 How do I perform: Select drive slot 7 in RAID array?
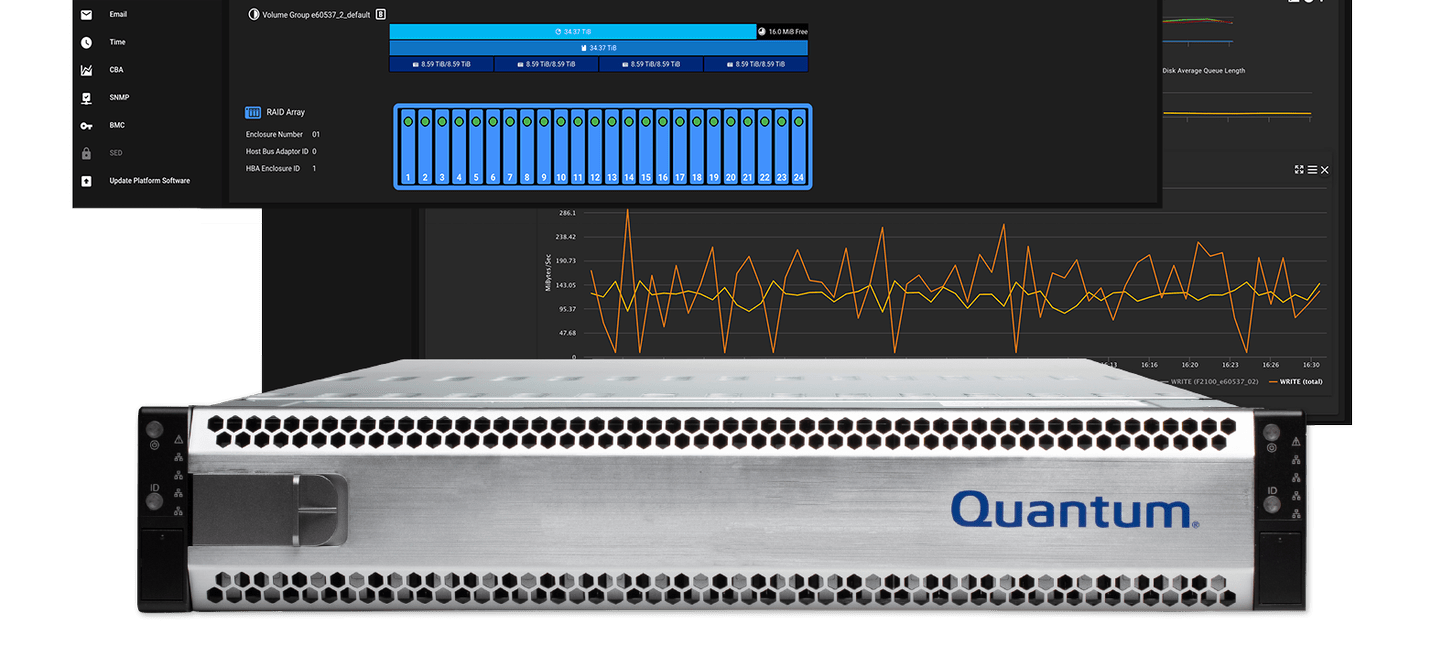tap(510, 148)
